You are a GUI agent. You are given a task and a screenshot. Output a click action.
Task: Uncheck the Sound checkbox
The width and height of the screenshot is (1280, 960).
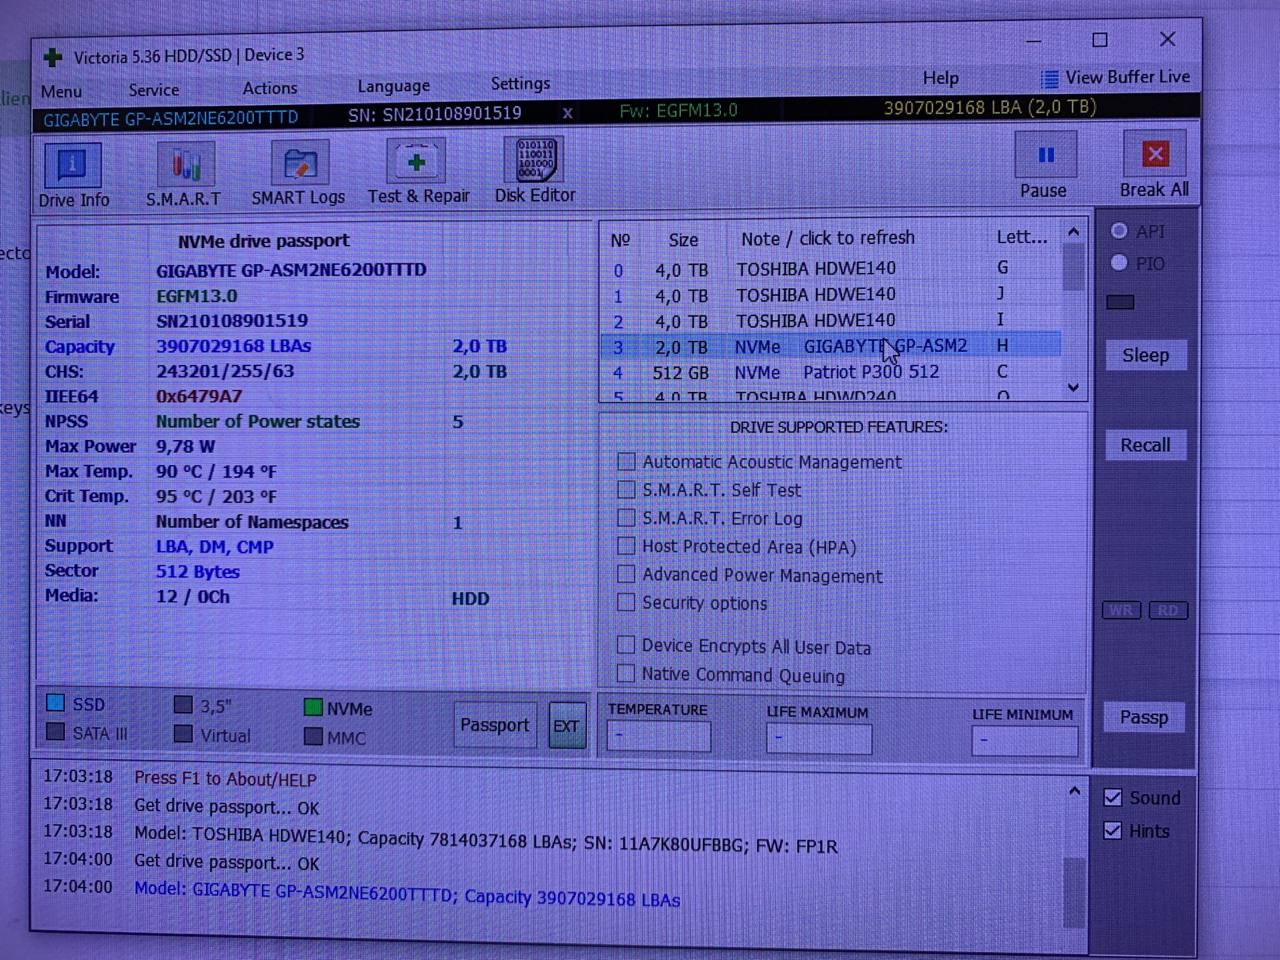pos(1112,797)
